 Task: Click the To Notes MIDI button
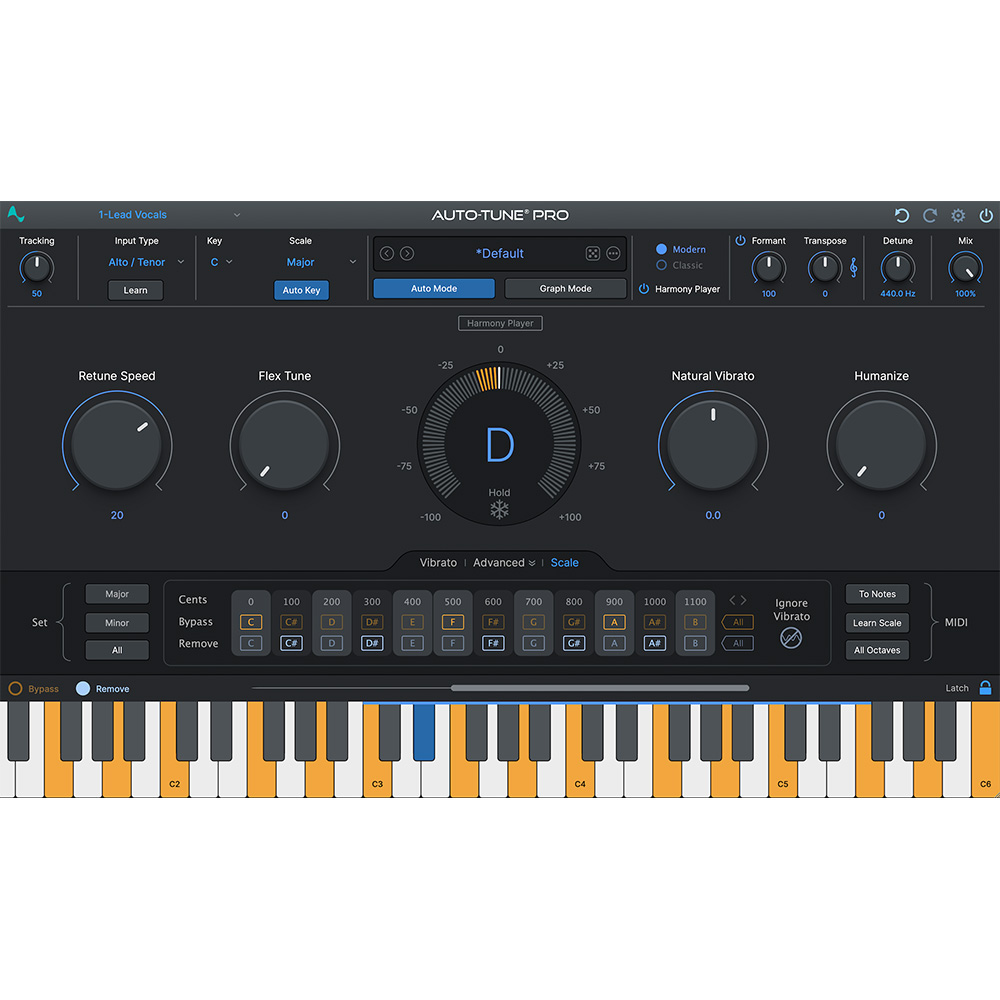pyautogui.click(x=877, y=594)
